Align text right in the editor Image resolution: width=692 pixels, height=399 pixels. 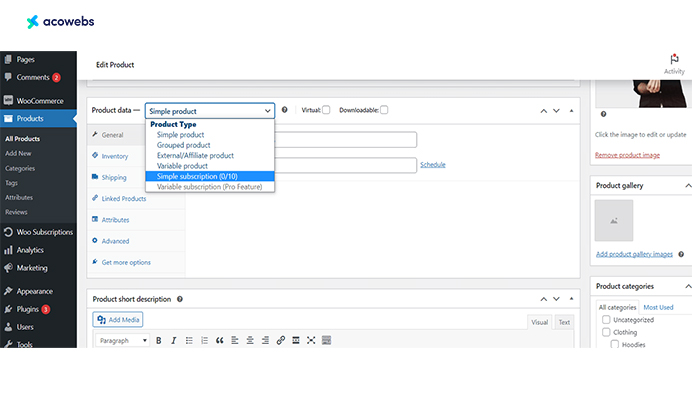click(x=265, y=340)
